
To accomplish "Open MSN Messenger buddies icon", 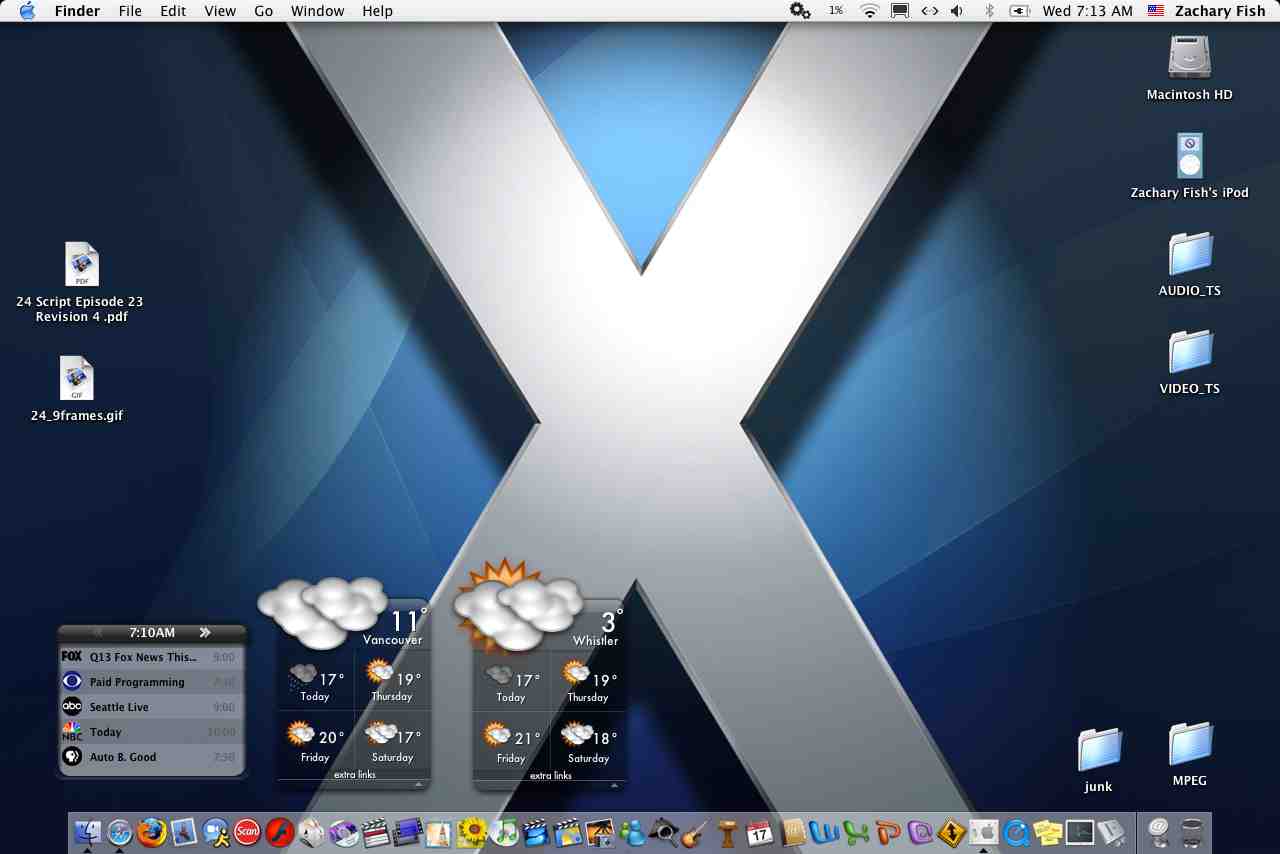I will click(631, 831).
